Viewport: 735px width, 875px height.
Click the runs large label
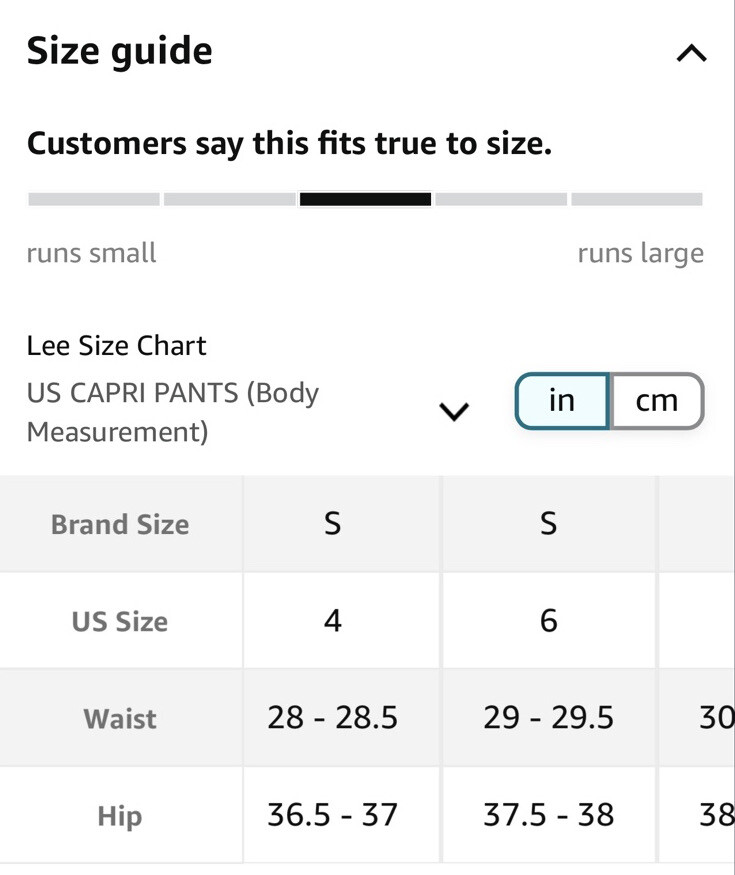[x=641, y=253]
